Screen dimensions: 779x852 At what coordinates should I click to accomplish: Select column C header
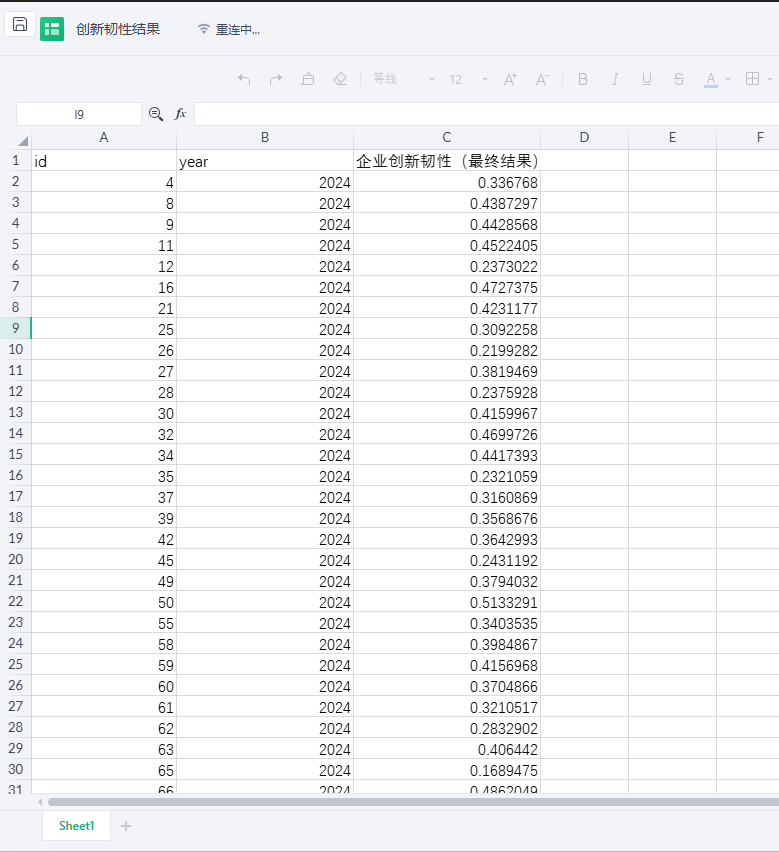pos(447,137)
